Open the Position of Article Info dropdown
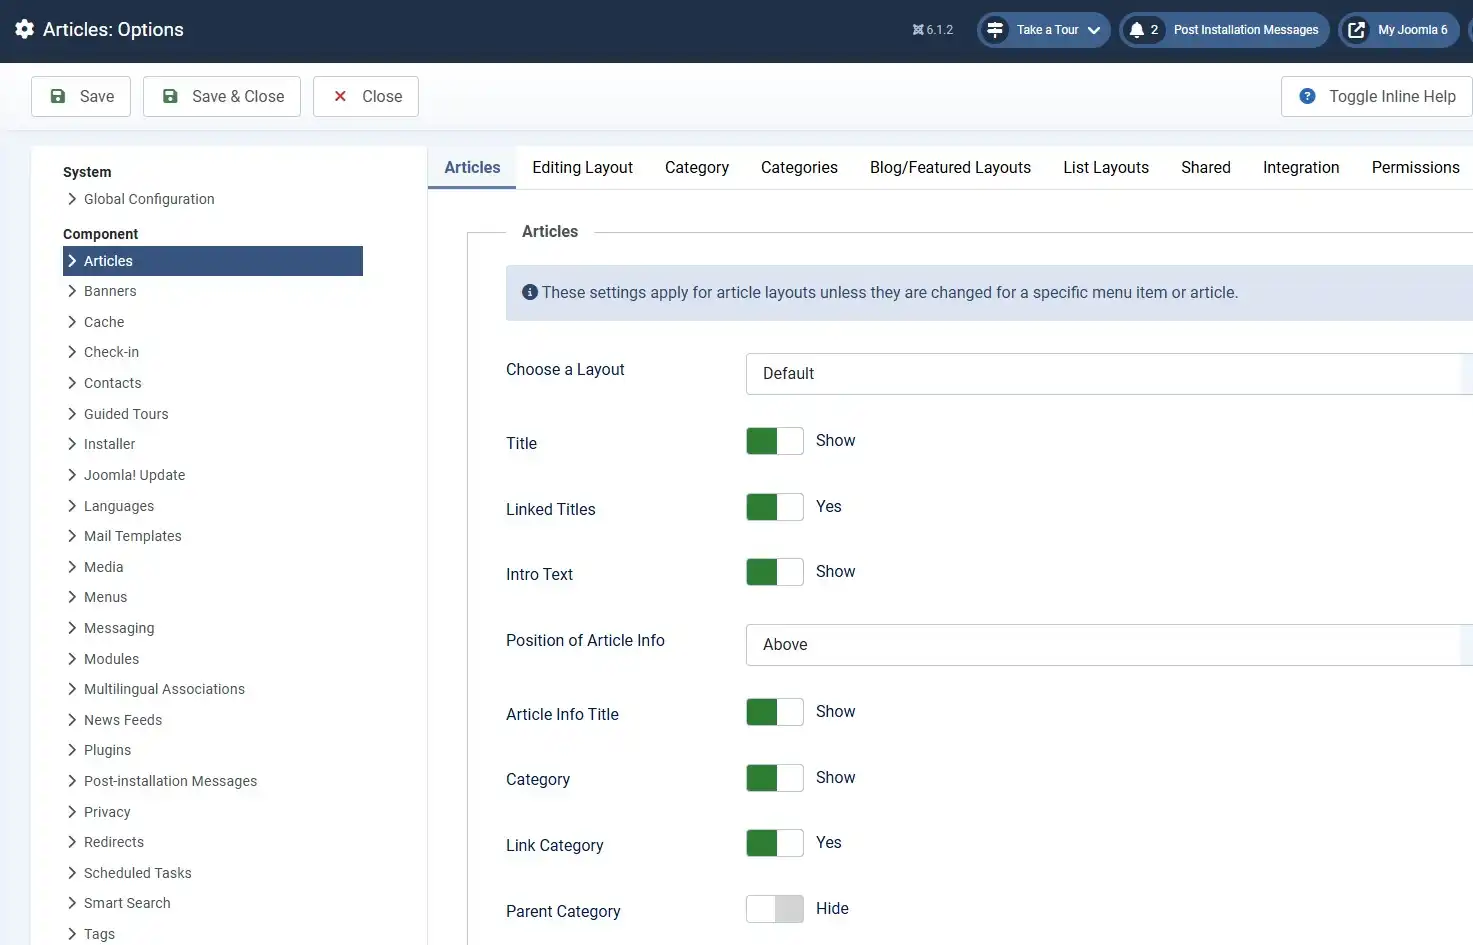The height and width of the screenshot is (945, 1473). [1109, 645]
